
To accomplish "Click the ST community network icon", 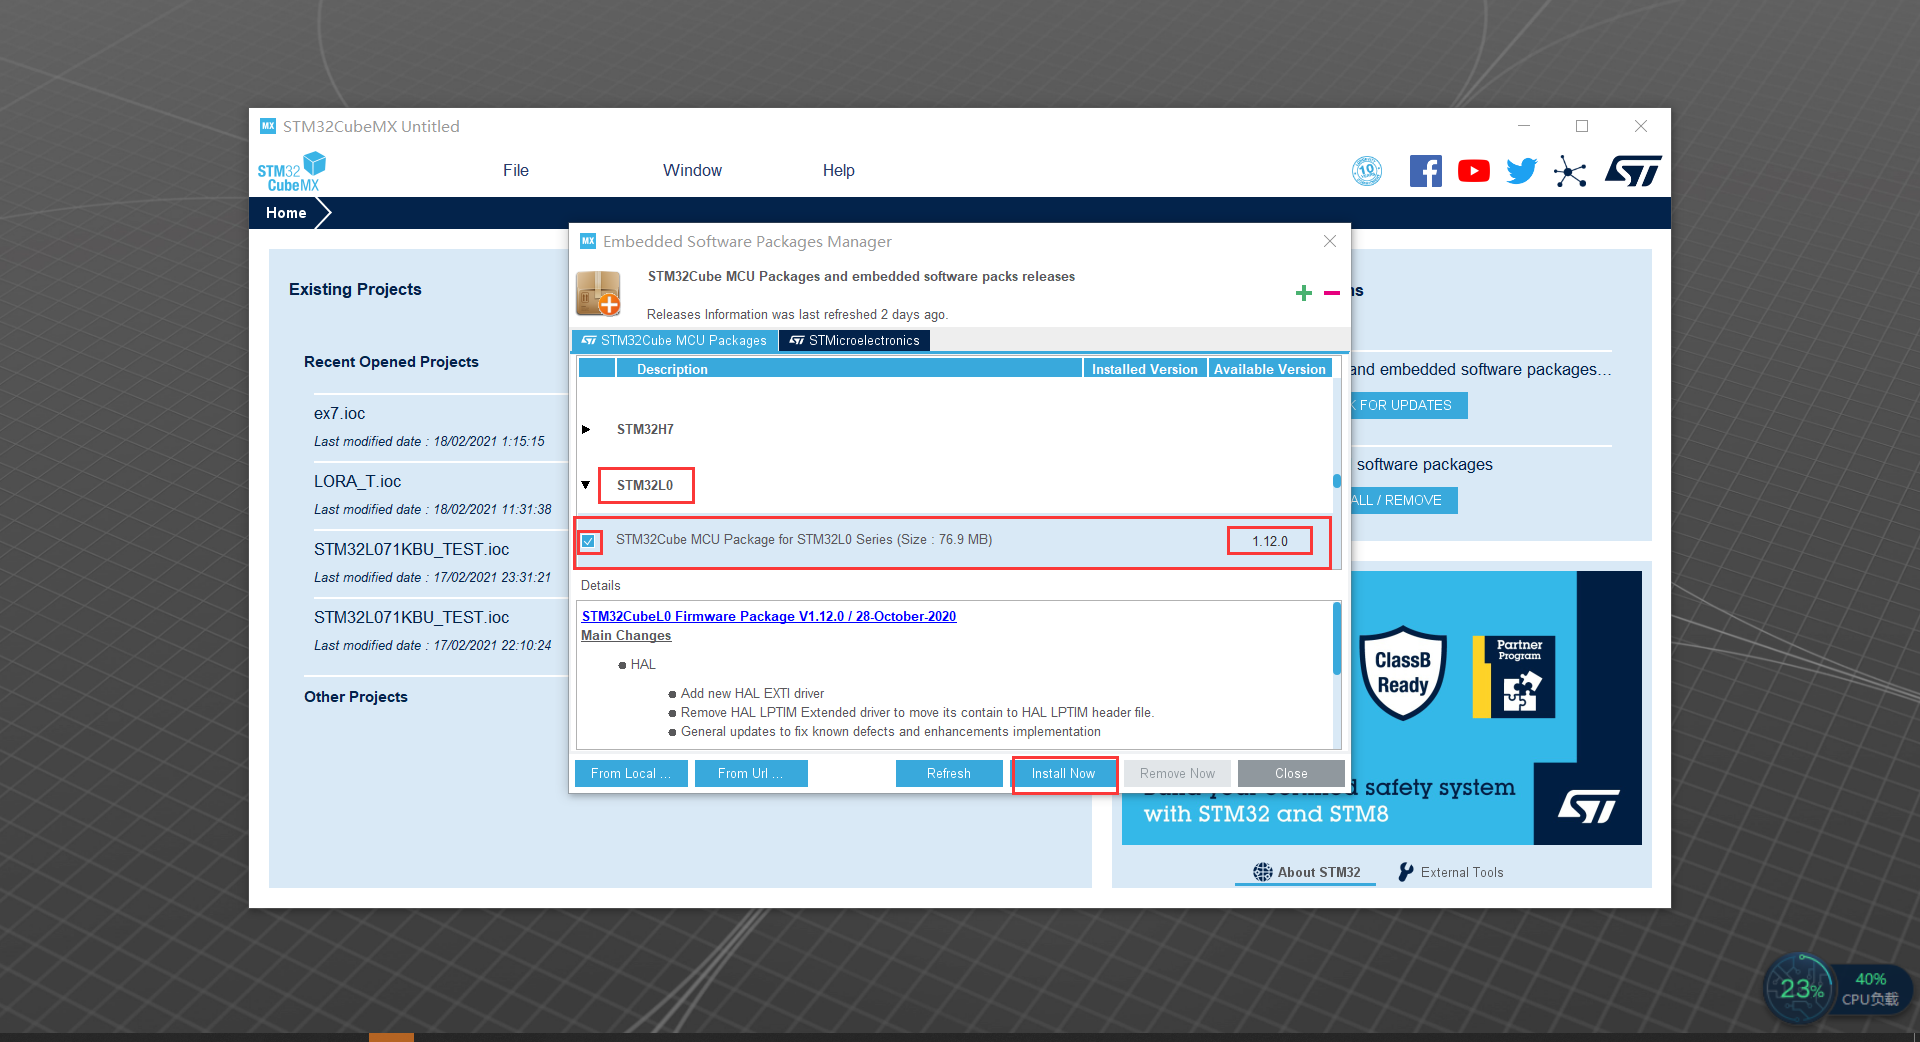I will click(x=1570, y=171).
